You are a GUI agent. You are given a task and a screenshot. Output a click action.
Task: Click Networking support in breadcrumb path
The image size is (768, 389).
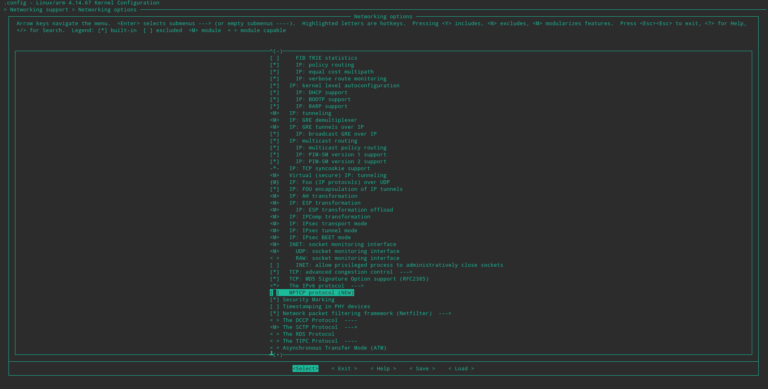[x=39, y=9]
